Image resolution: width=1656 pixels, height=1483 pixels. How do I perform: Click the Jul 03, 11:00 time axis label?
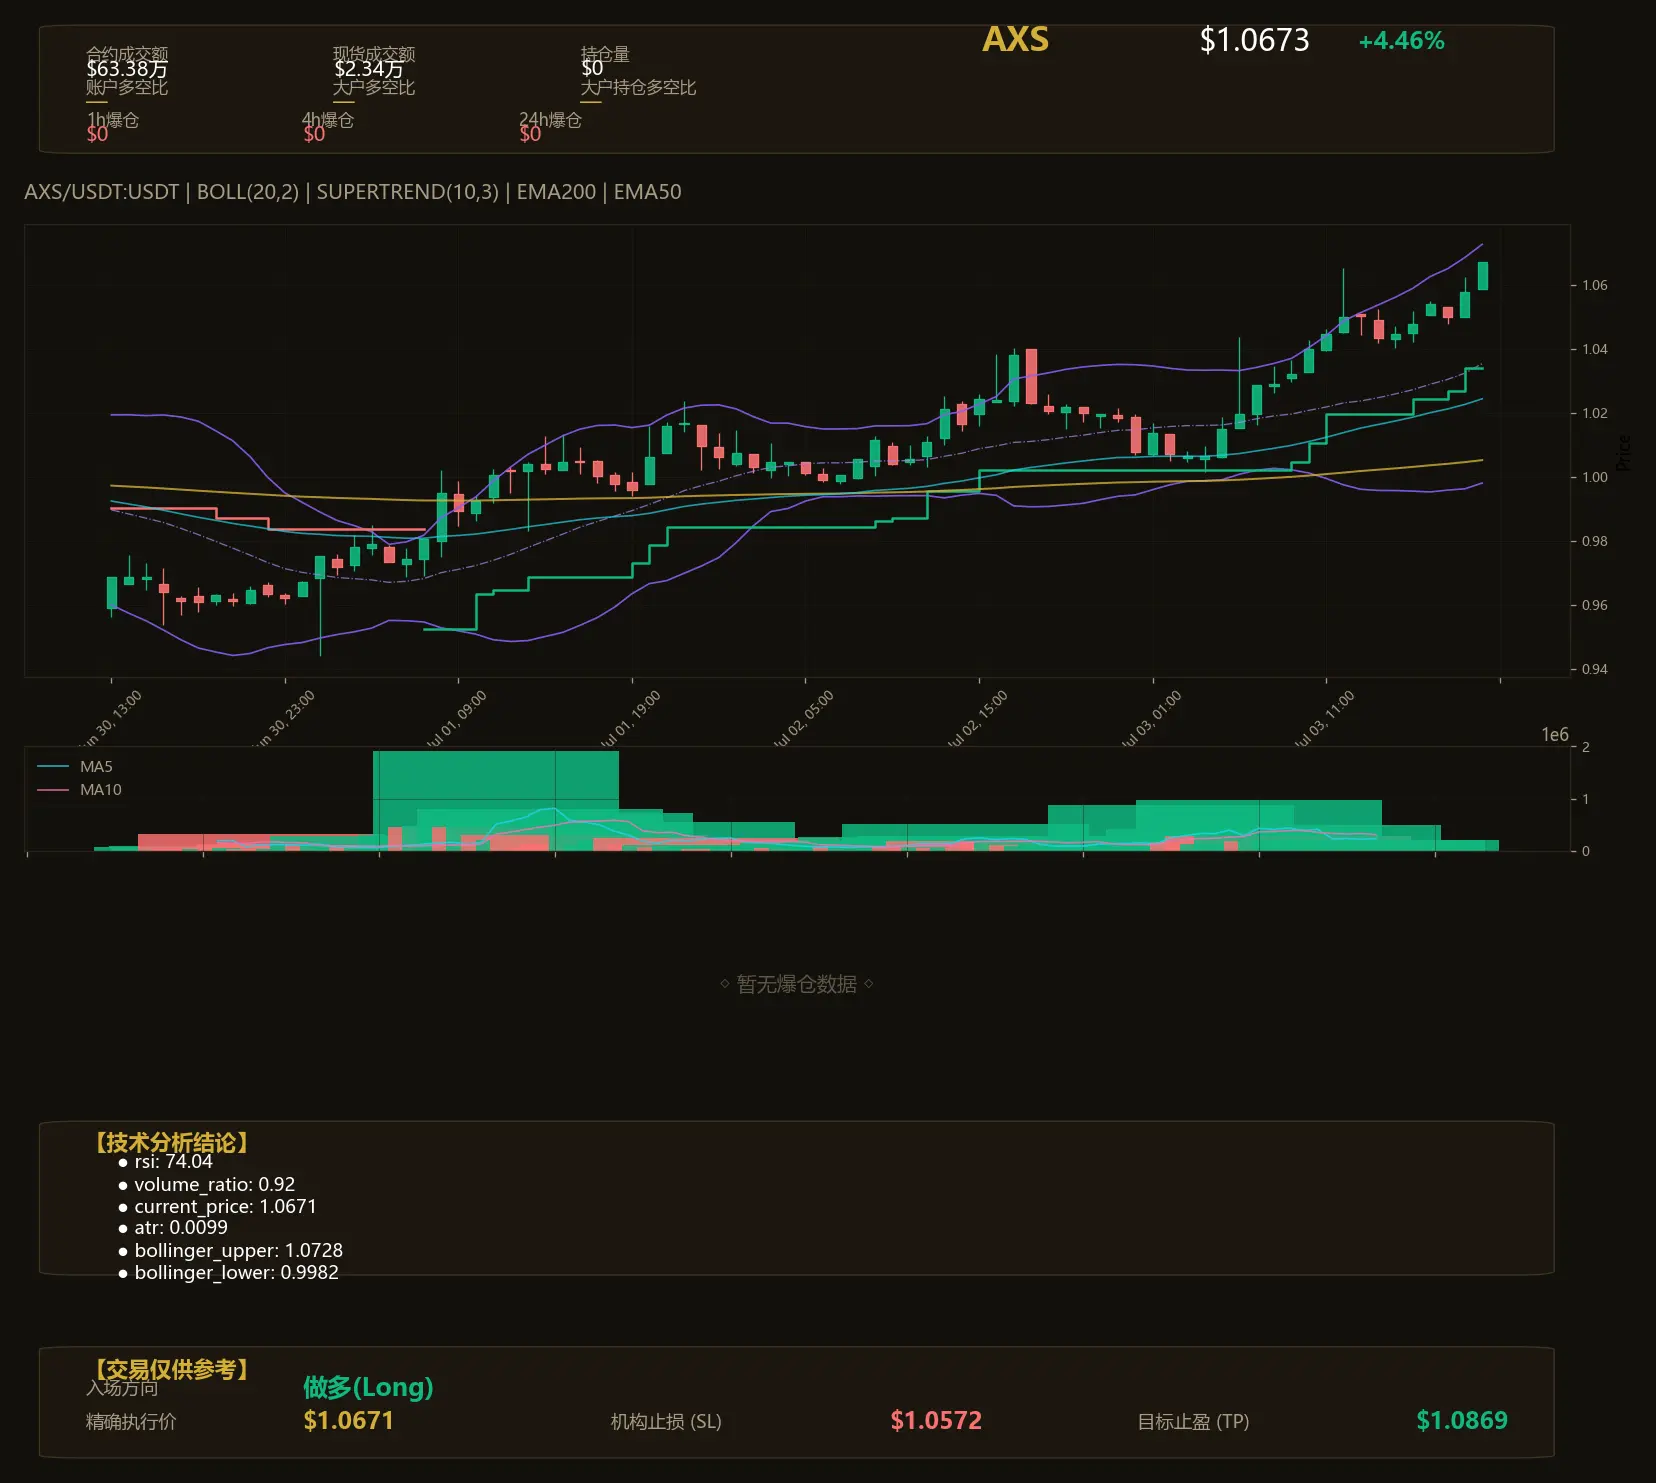[1323, 719]
